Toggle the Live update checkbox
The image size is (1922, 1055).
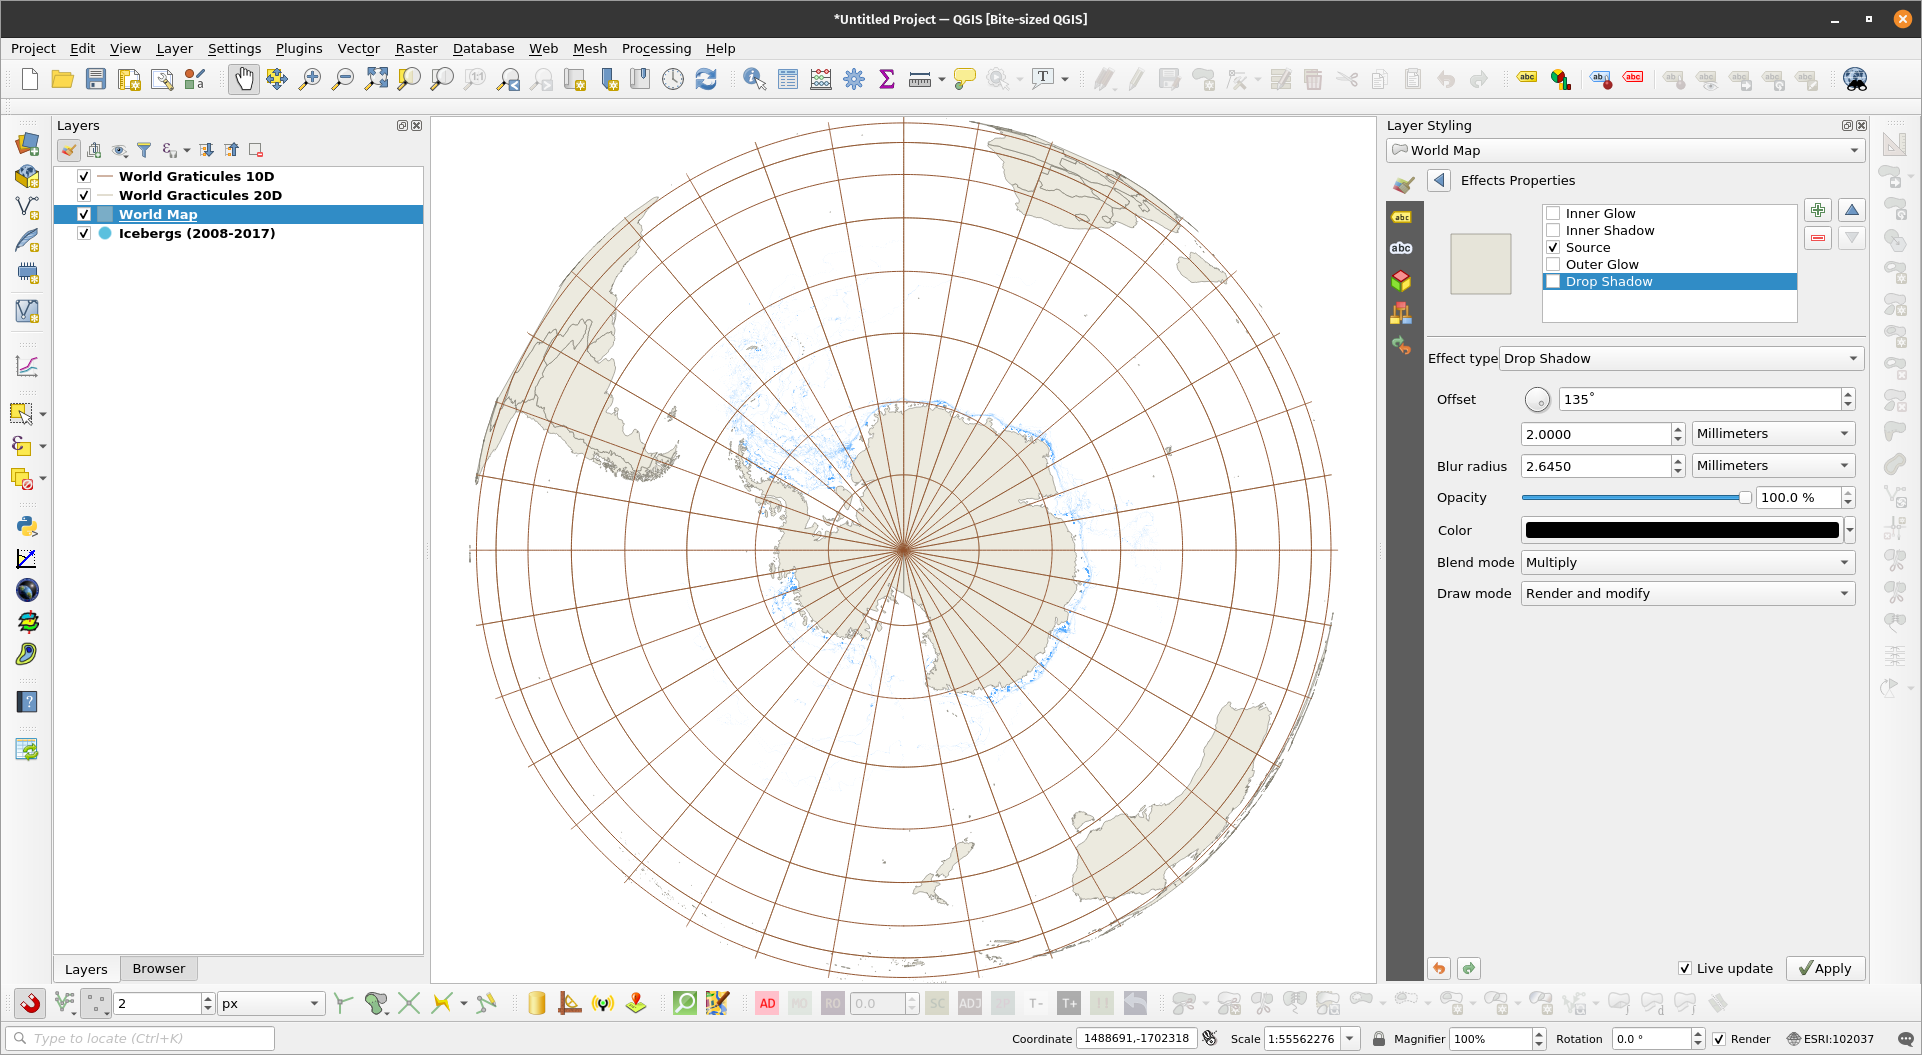(x=1685, y=968)
